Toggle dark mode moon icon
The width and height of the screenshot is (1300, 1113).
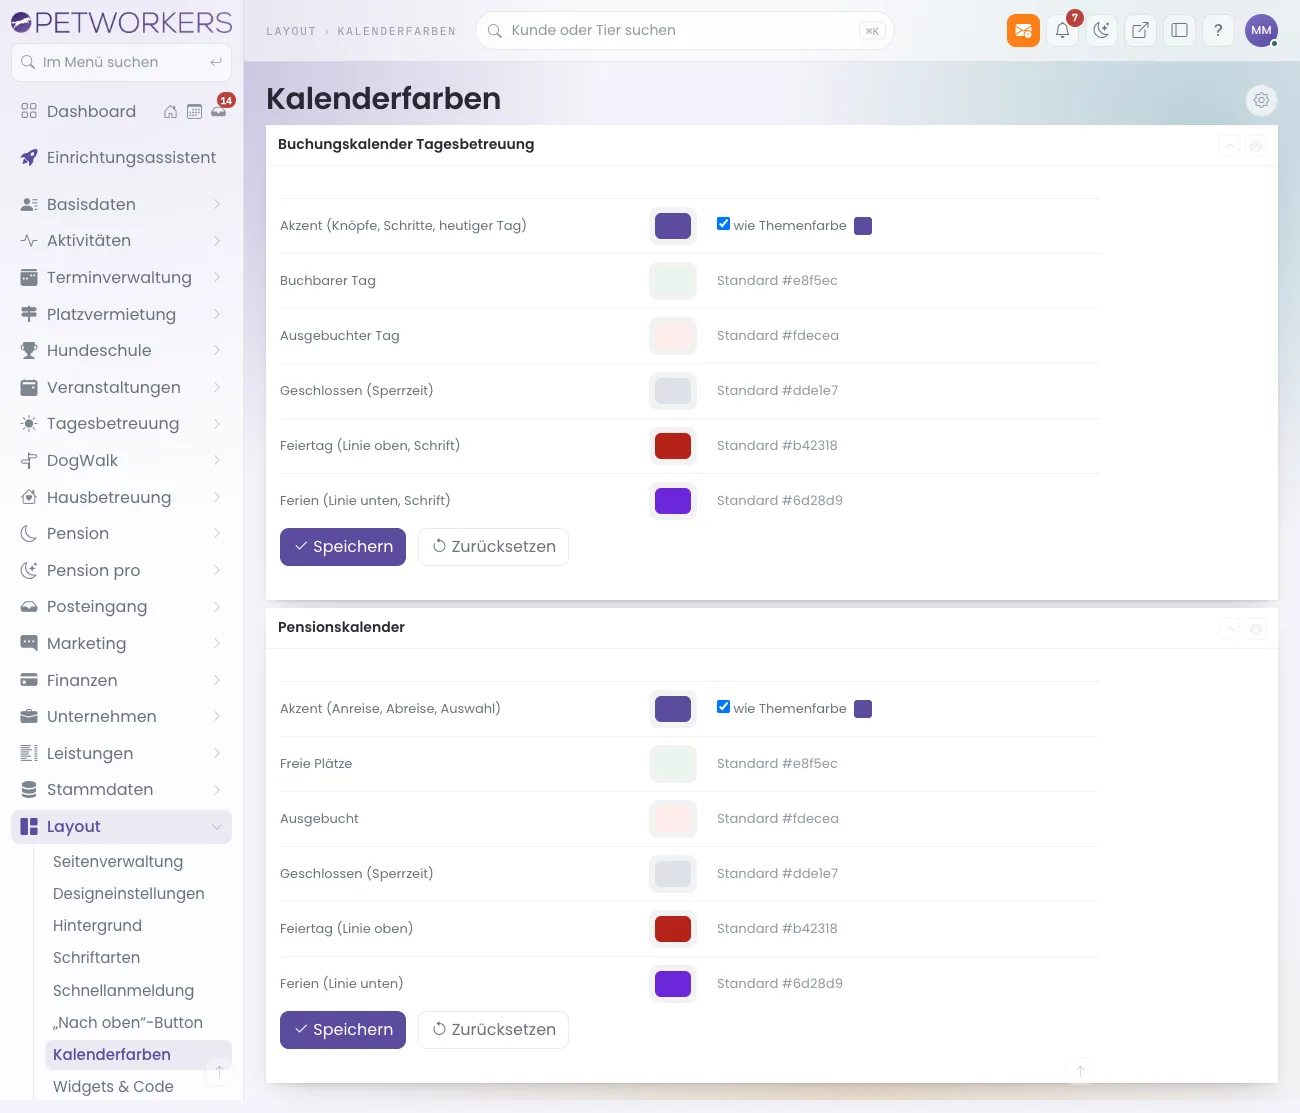(1101, 30)
